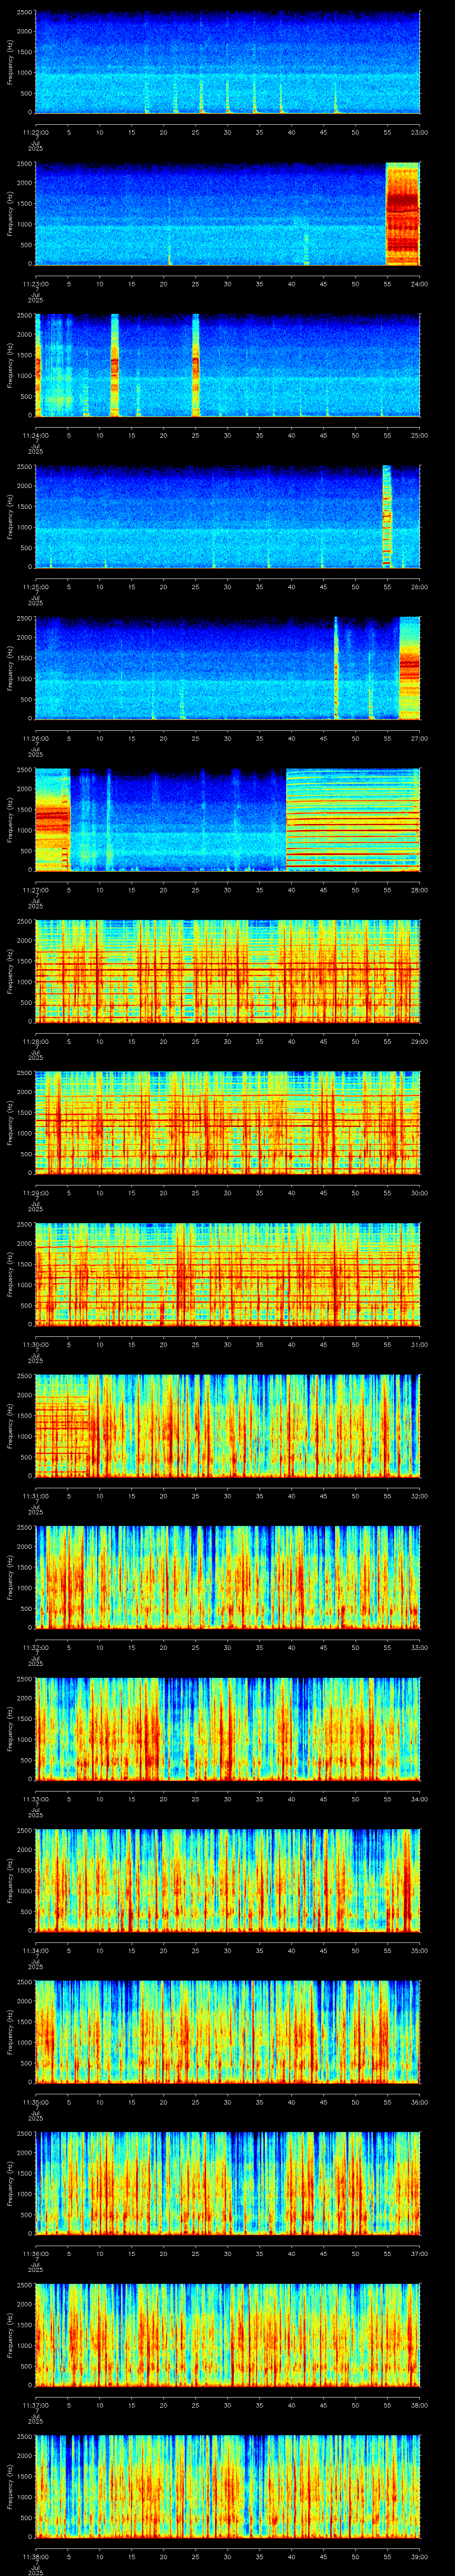This screenshot has height=2576, width=455.
Task: Click the Frequency (Hz) axis title of the 11:29:00 row
Action: (x=10, y=1123)
